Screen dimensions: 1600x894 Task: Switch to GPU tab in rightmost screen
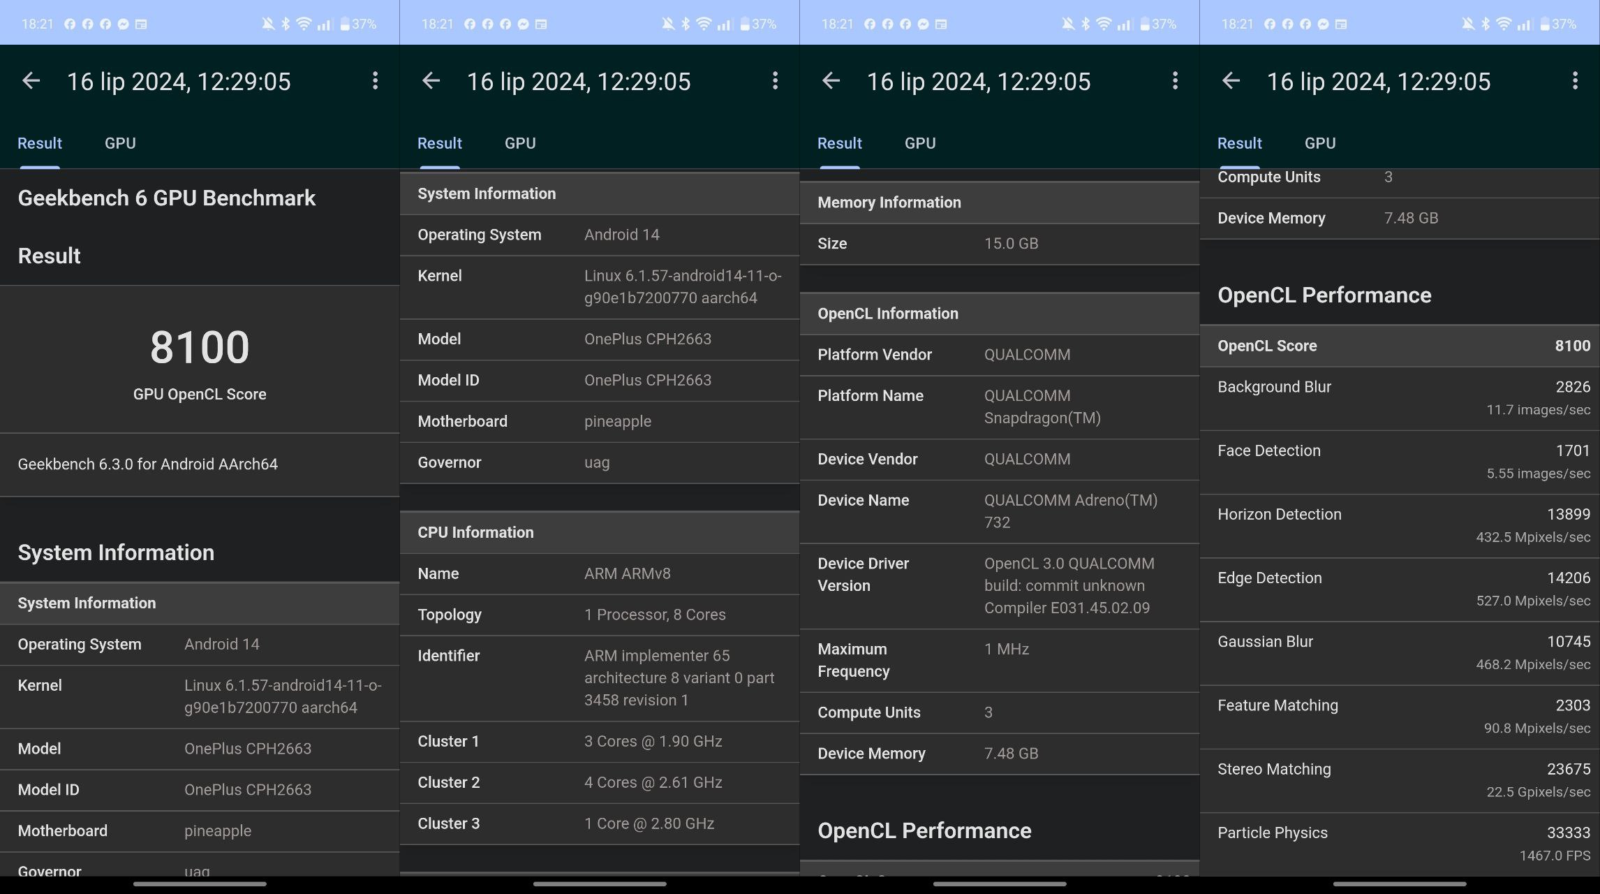pyautogui.click(x=1320, y=143)
